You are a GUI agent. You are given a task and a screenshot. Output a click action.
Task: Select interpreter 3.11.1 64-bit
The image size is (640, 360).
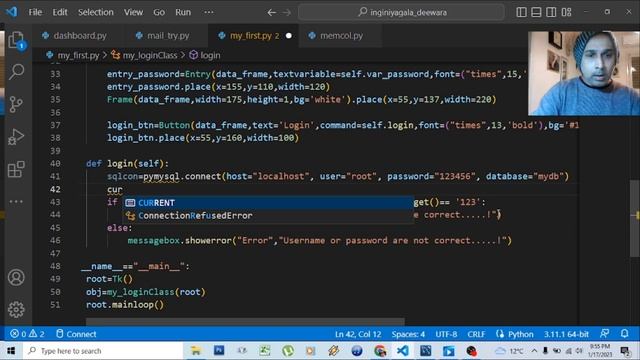(566, 334)
